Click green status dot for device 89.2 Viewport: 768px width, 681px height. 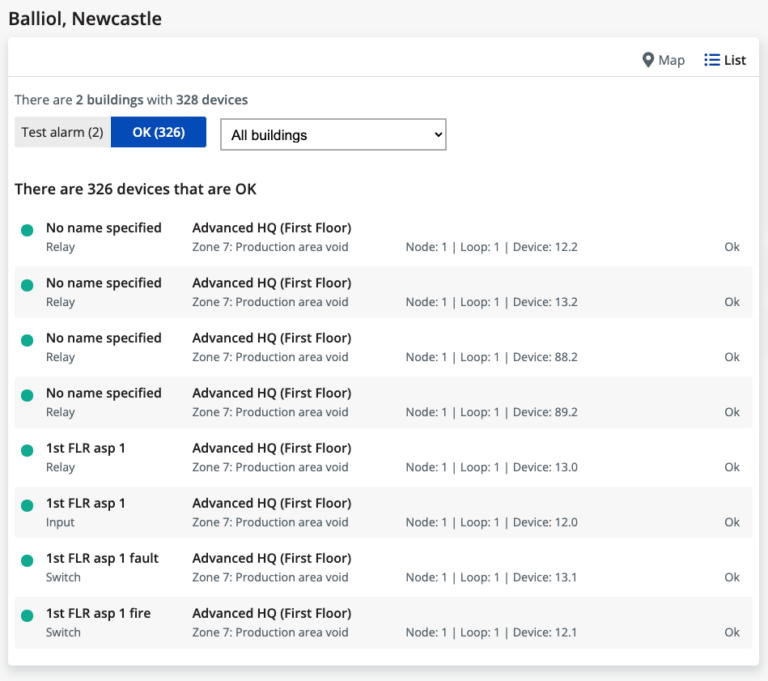pyautogui.click(x=28, y=395)
